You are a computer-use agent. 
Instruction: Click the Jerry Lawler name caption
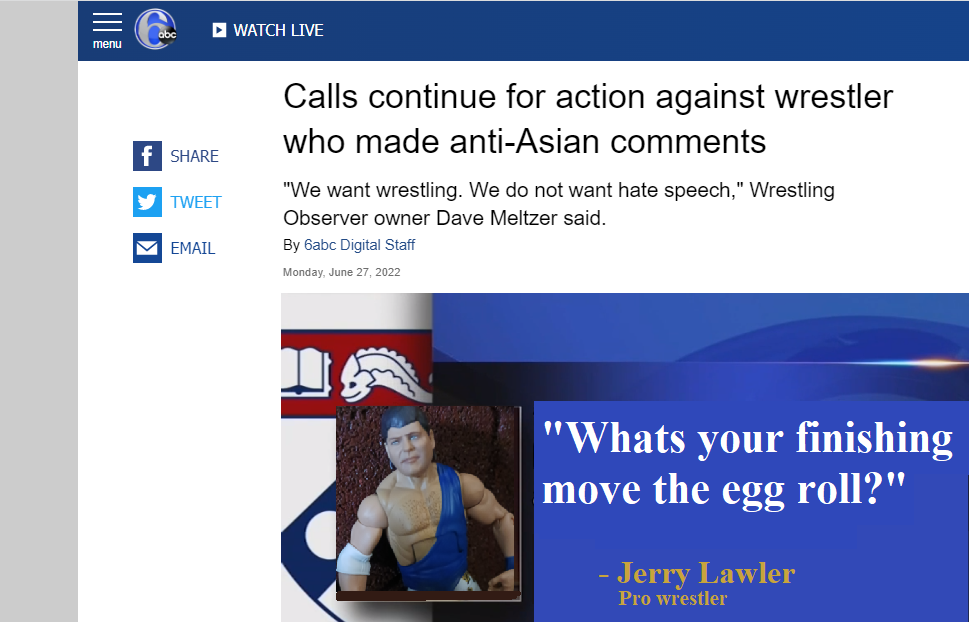click(x=696, y=573)
